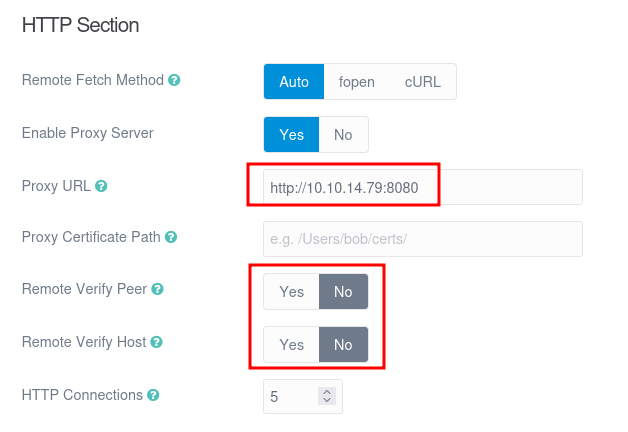The height and width of the screenshot is (432, 628).
Task: Switch remote fetch method to fopen
Action: tap(356, 82)
